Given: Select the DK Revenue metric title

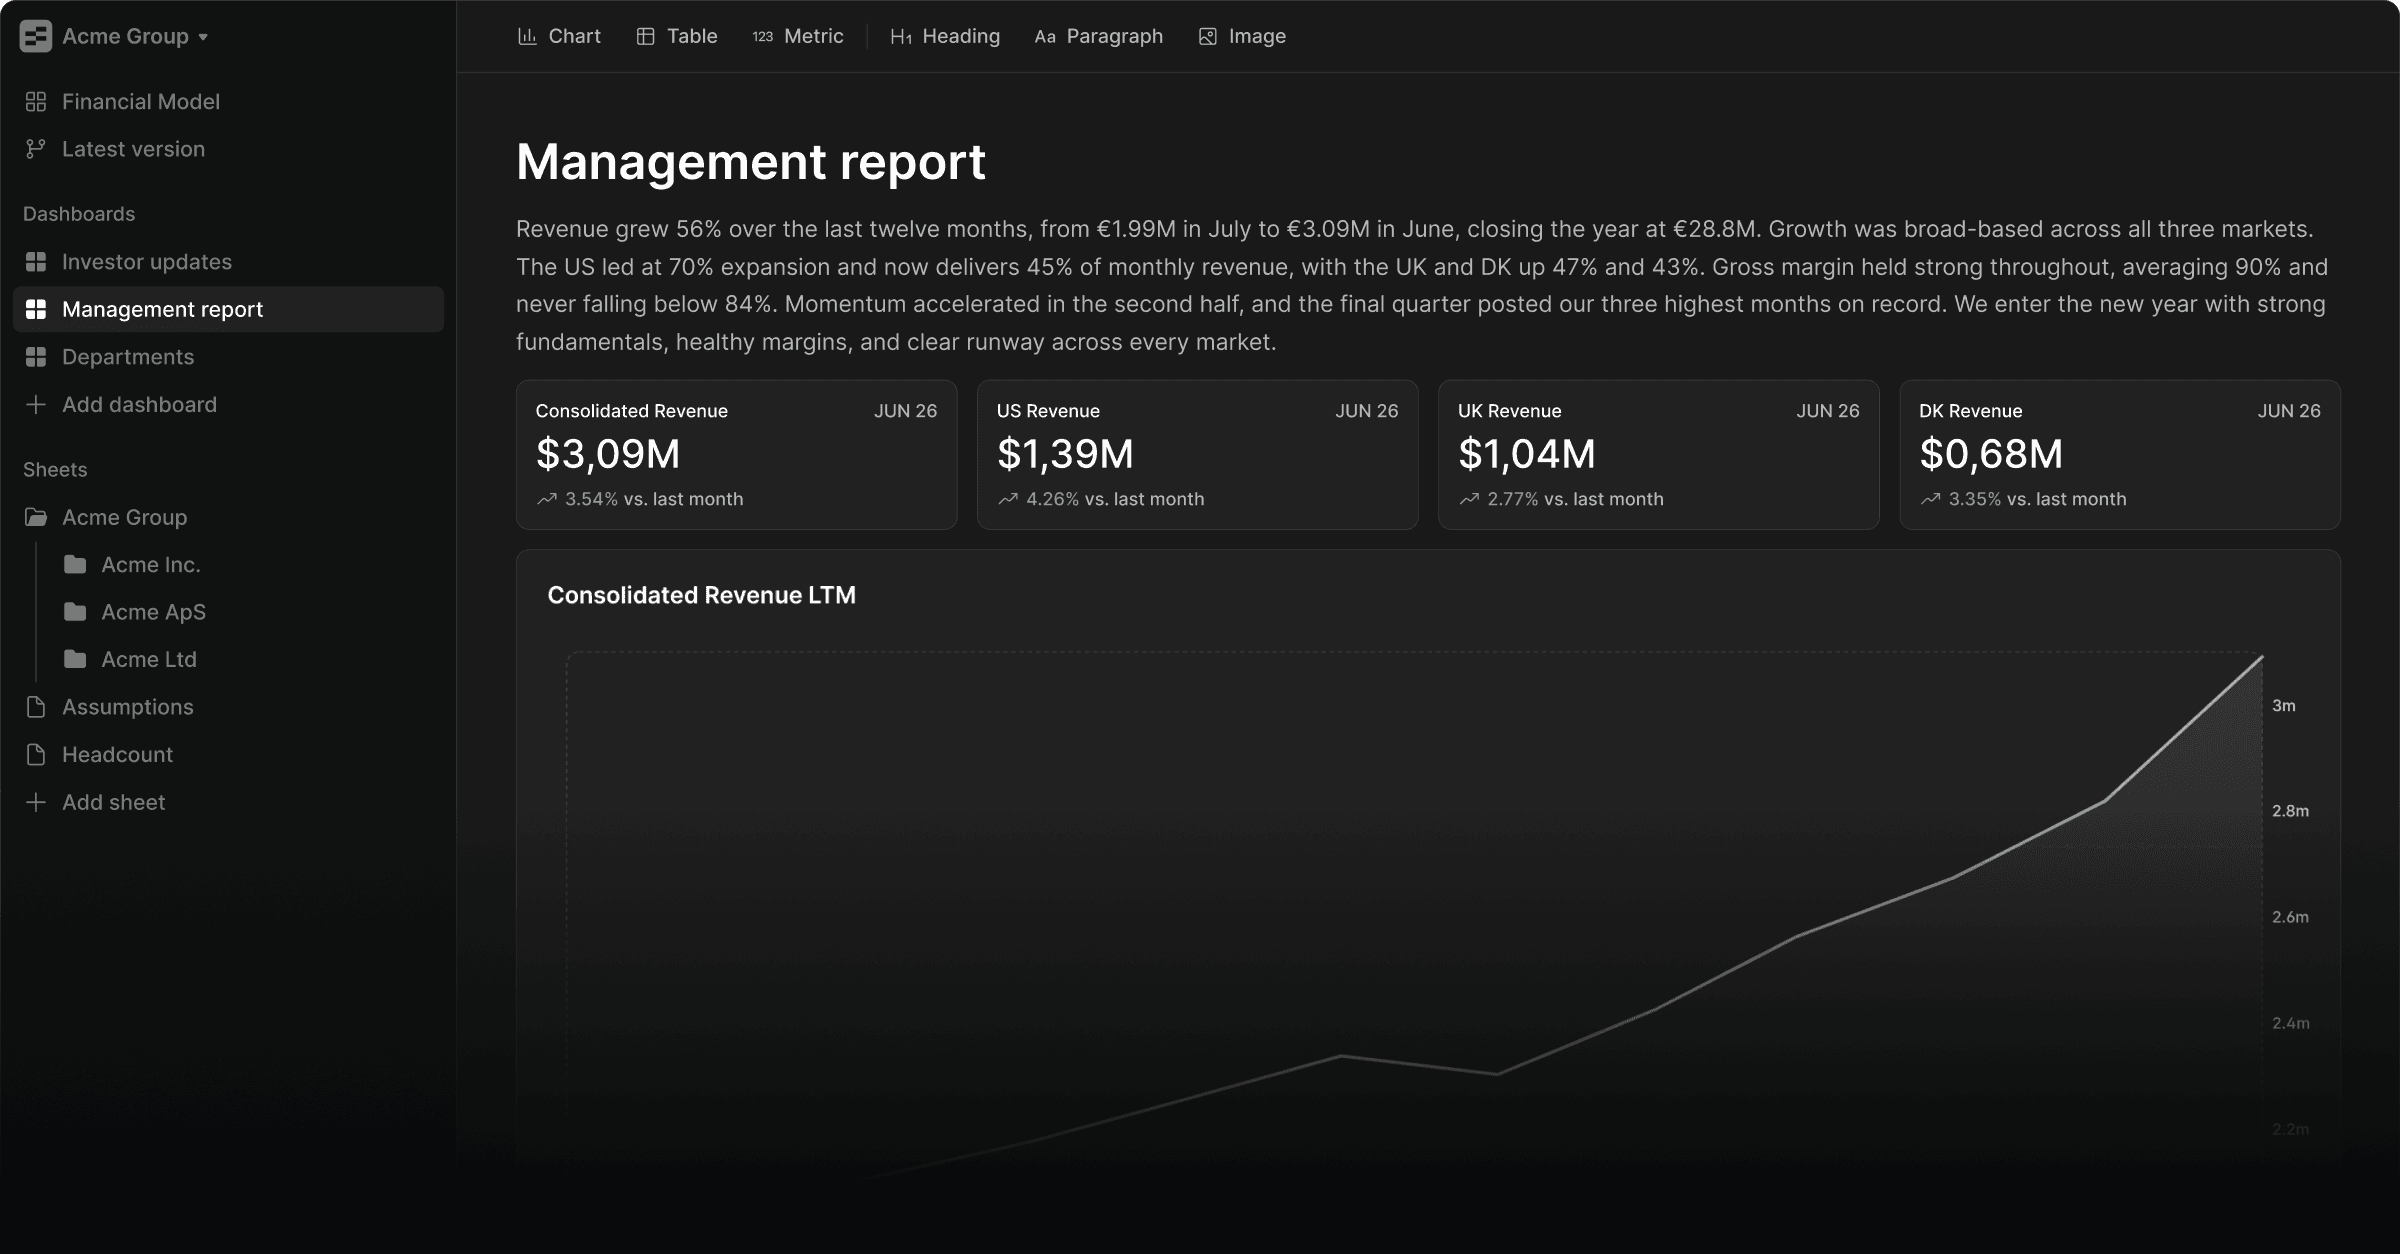Looking at the screenshot, I should coord(1970,411).
